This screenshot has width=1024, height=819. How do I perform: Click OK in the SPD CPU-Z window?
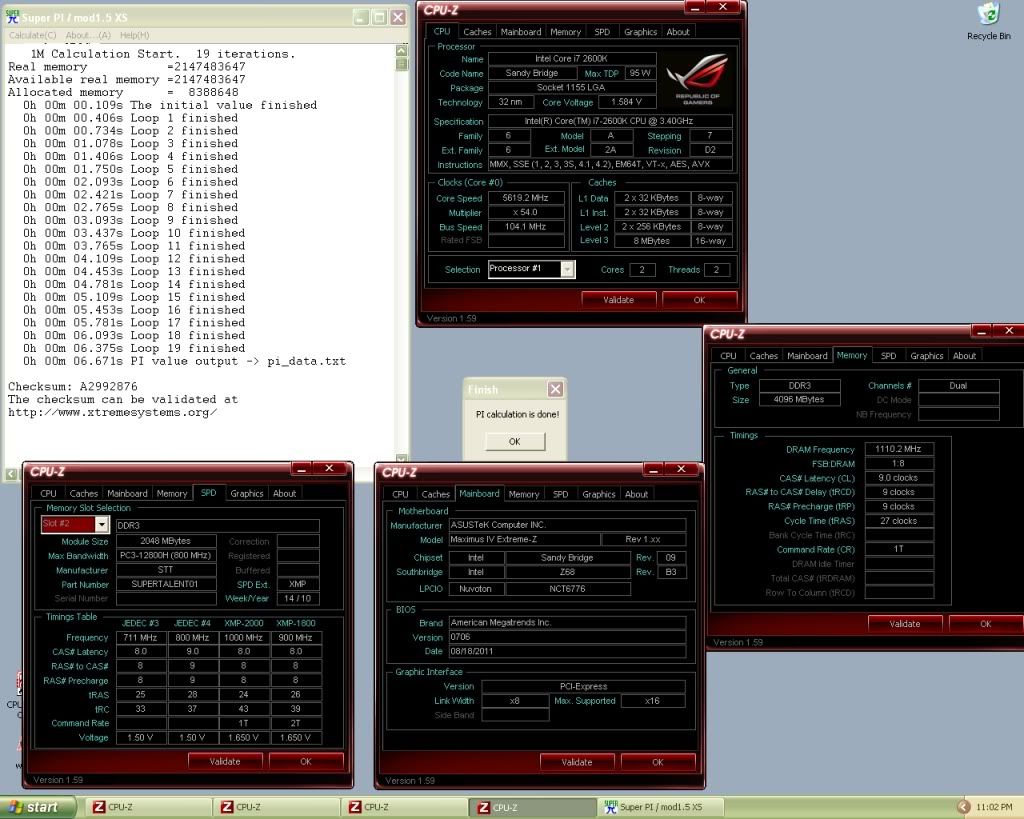pyautogui.click(x=305, y=761)
